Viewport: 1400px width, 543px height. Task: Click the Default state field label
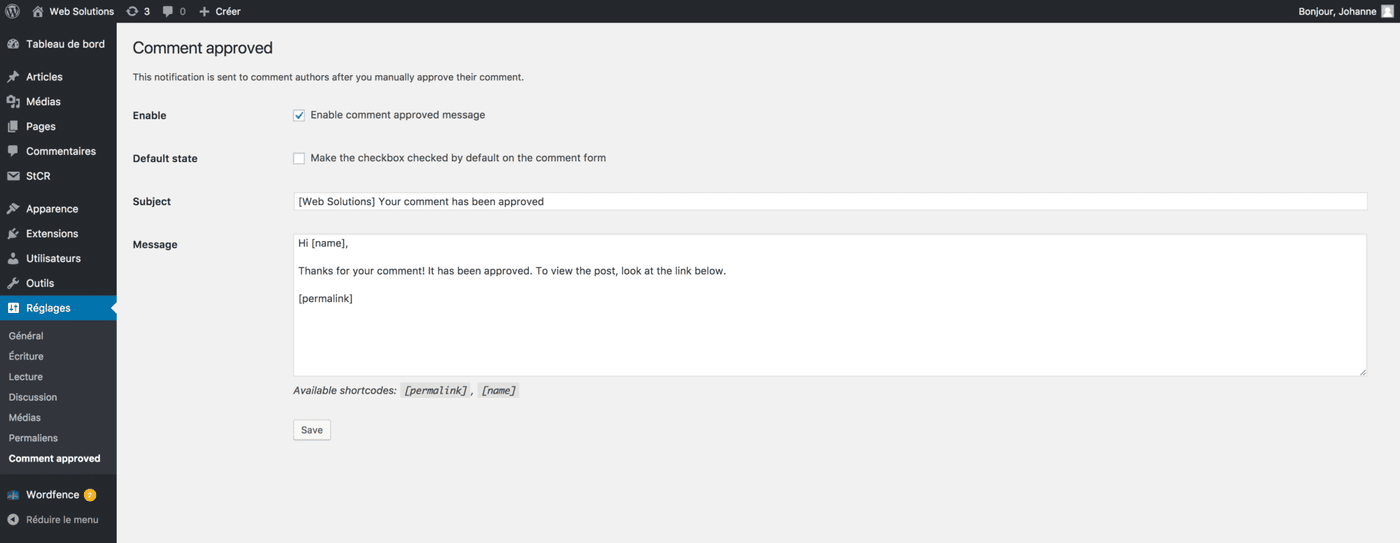pyautogui.click(x=165, y=159)
